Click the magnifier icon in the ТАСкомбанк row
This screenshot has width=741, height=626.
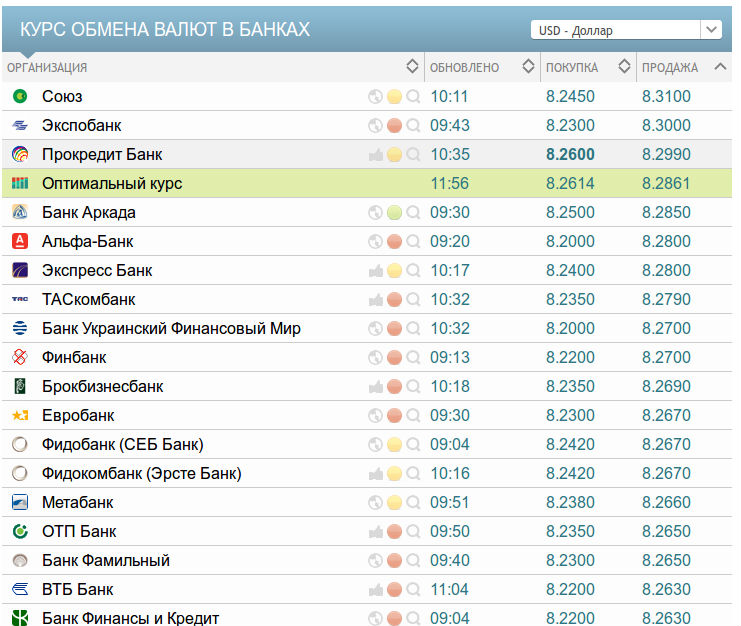pos(413,300)
